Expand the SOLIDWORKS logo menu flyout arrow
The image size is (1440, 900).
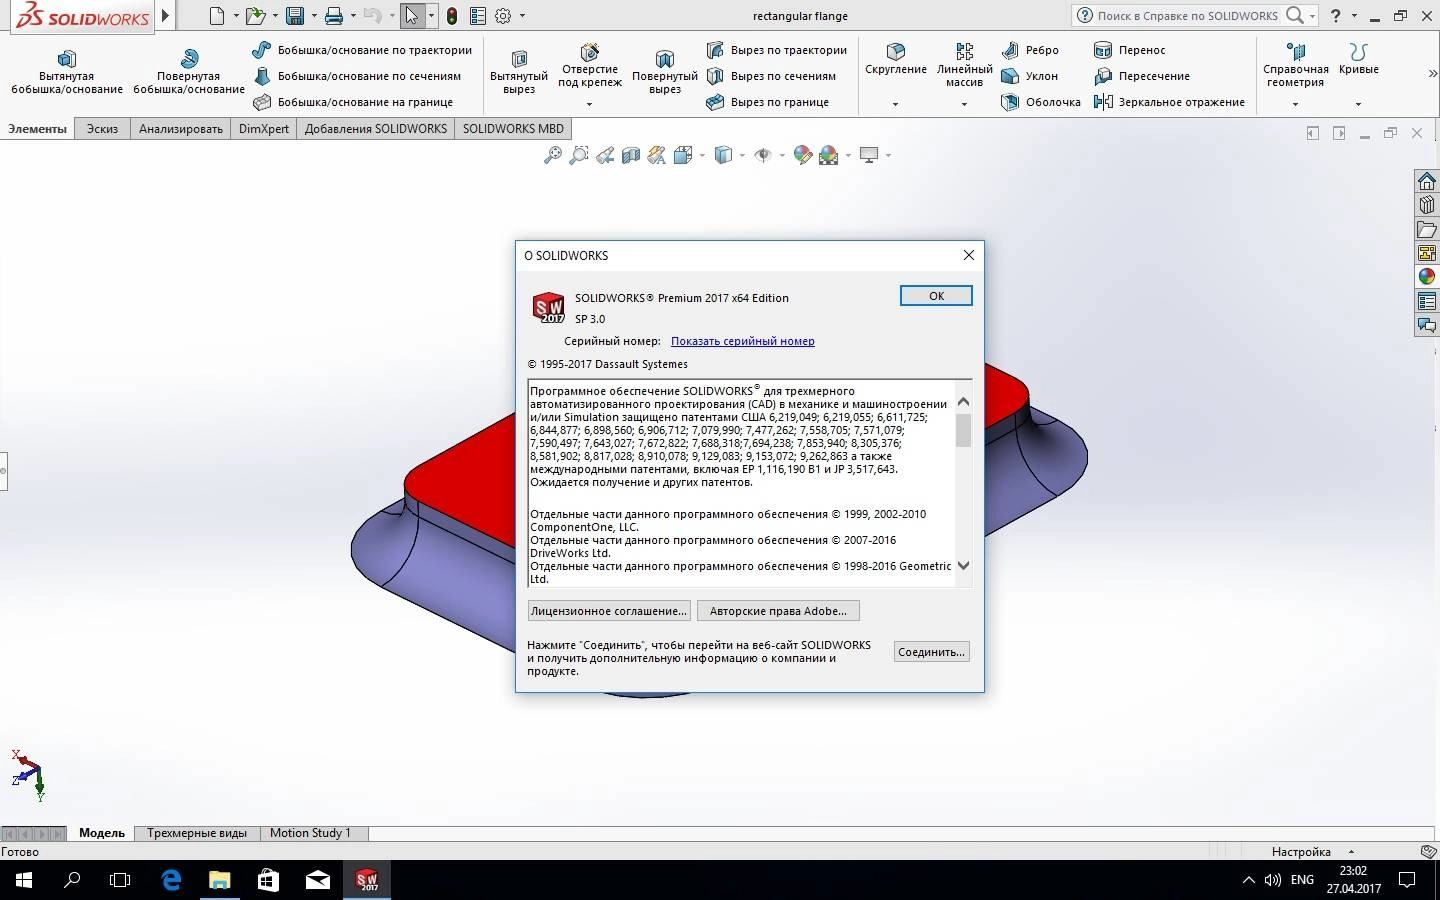click(x=166, y=16)
